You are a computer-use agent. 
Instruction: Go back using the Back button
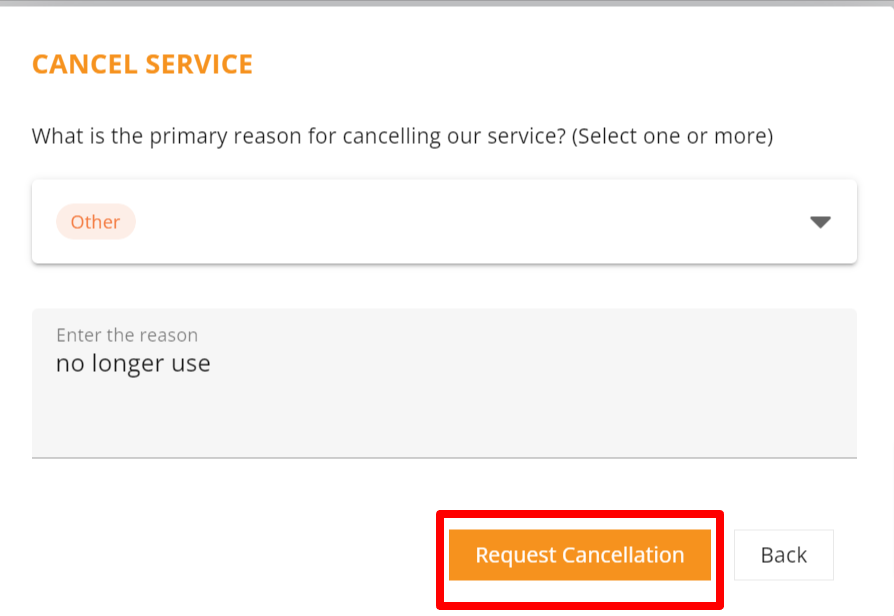click(x=783, y=555)
